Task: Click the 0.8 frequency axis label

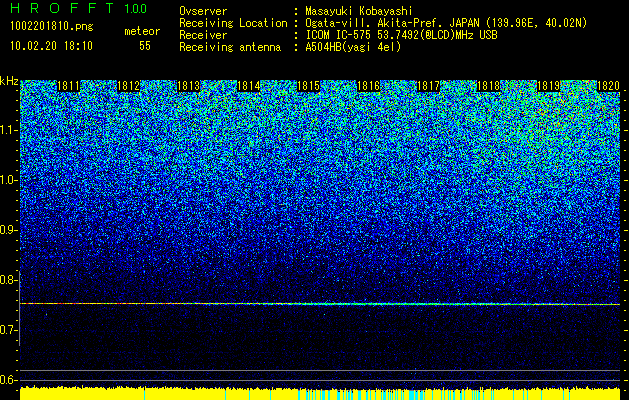Action: pos(7,280)
